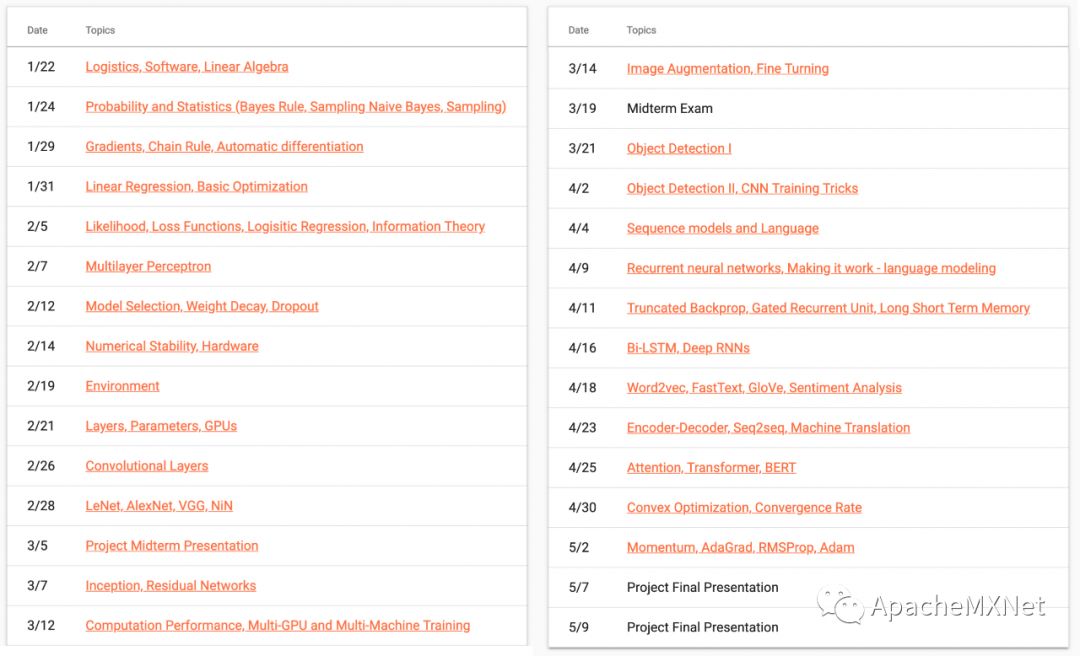Open Convolutional Layers lecture link
Viewport: 1080px width, 656px height.
(147, 466)
